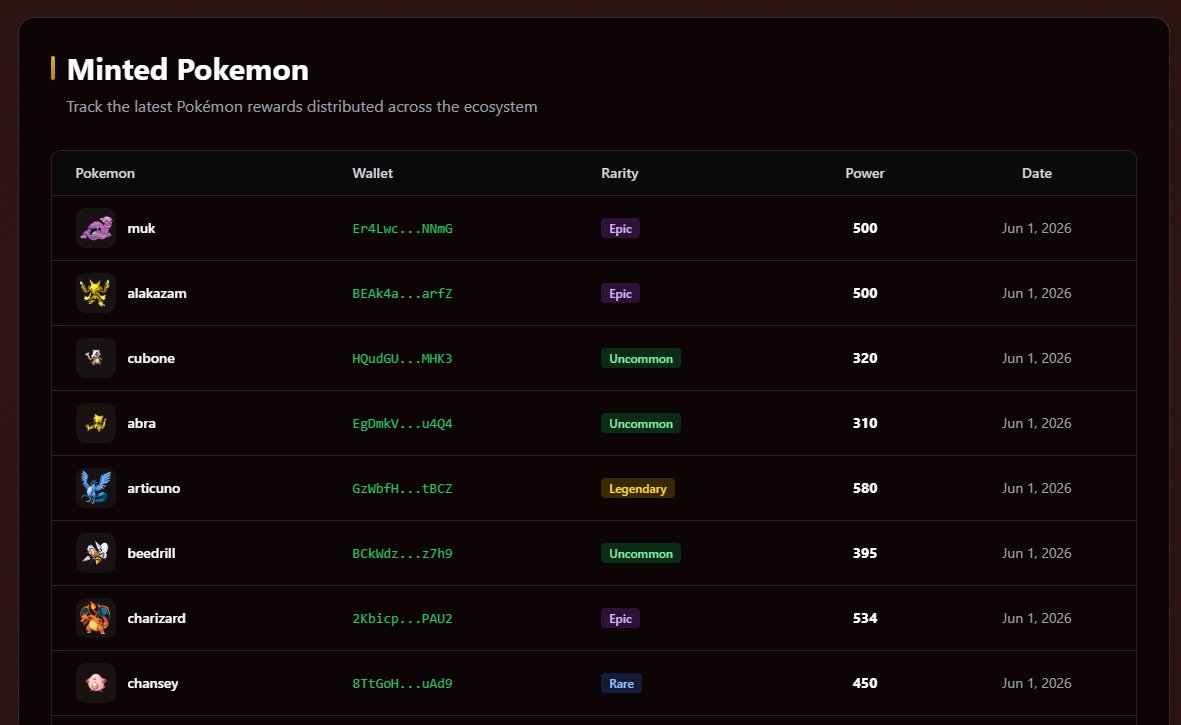Click the Wallet column header

373,173
